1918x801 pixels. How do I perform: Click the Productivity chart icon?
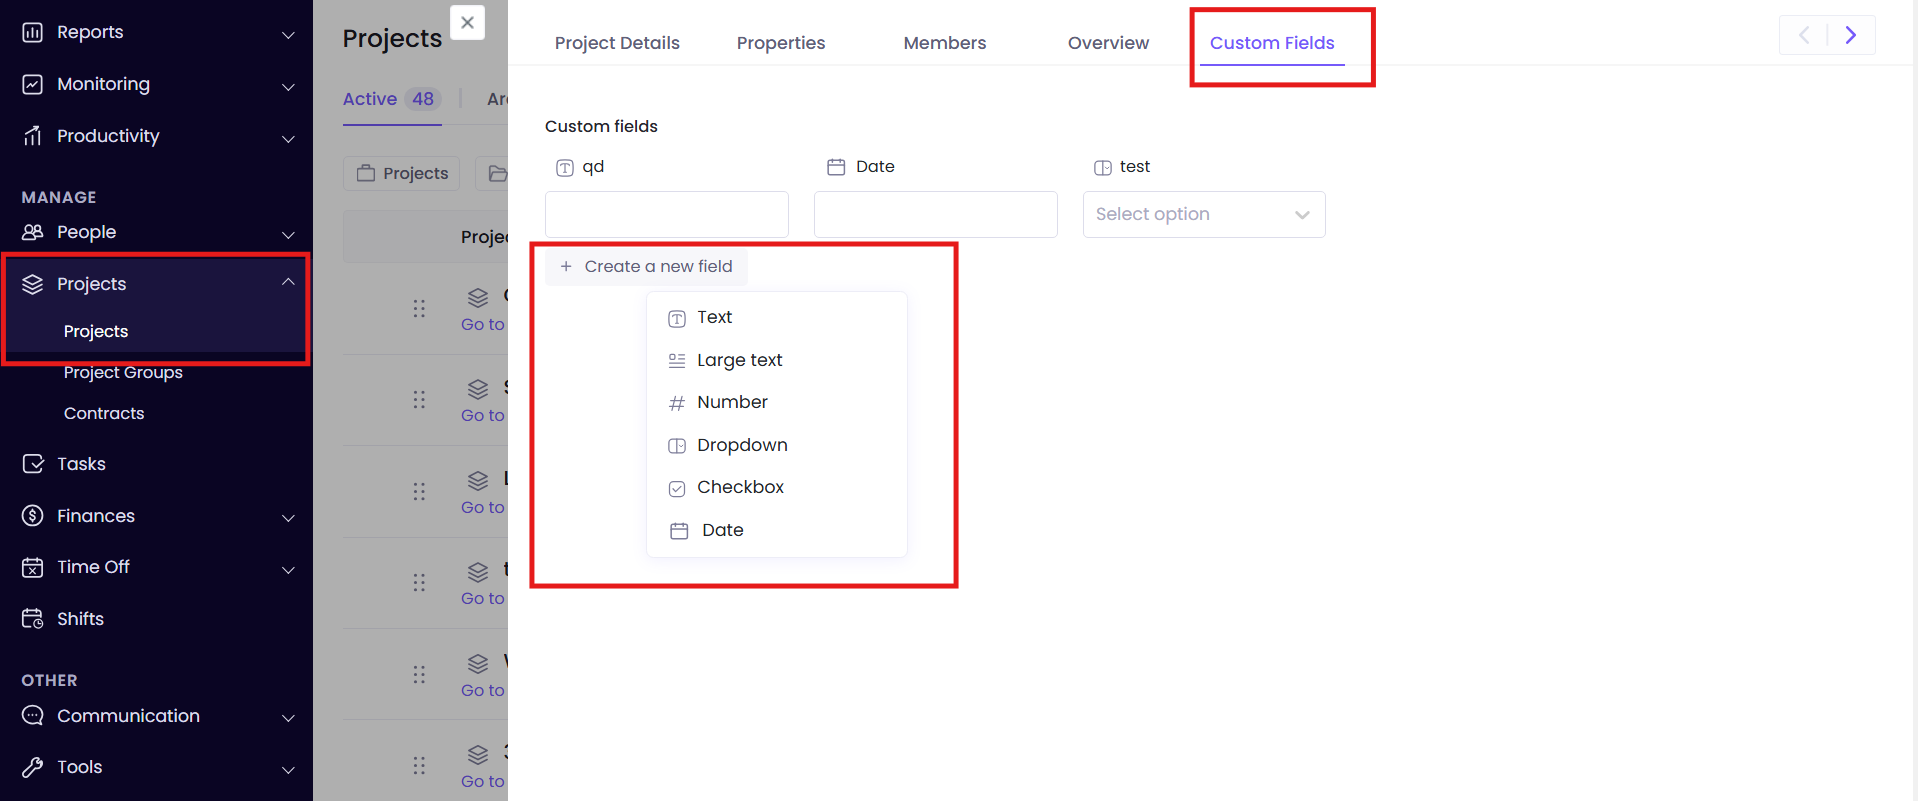click(33, 136)
